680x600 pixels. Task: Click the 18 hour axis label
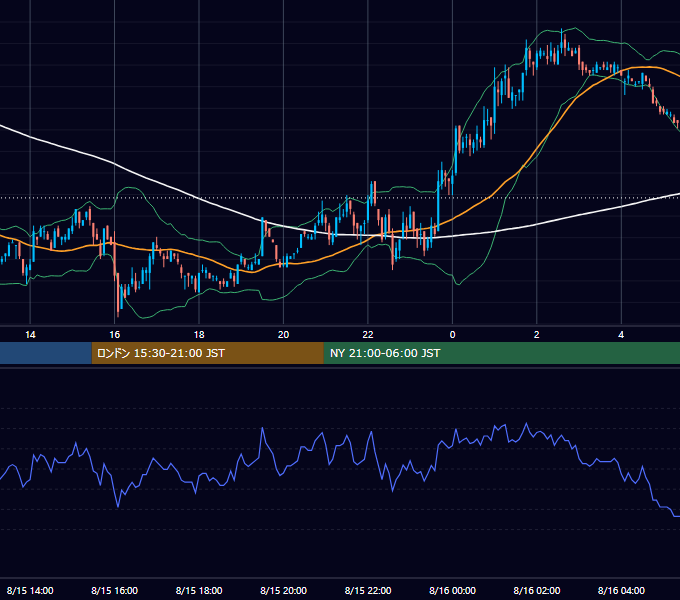click(x=199, y=335)
